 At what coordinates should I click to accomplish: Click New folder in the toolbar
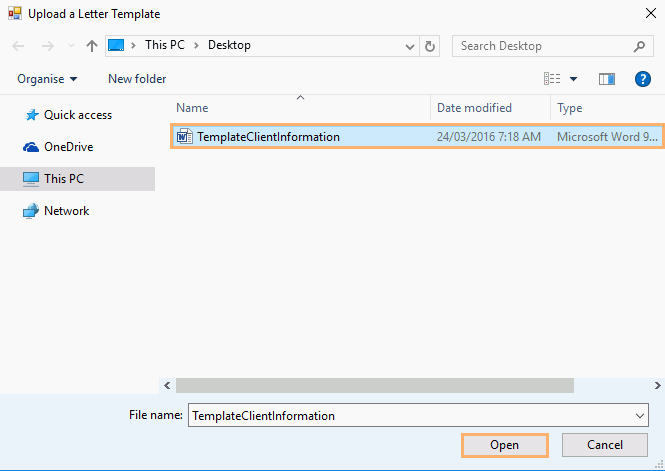point(137,79)
